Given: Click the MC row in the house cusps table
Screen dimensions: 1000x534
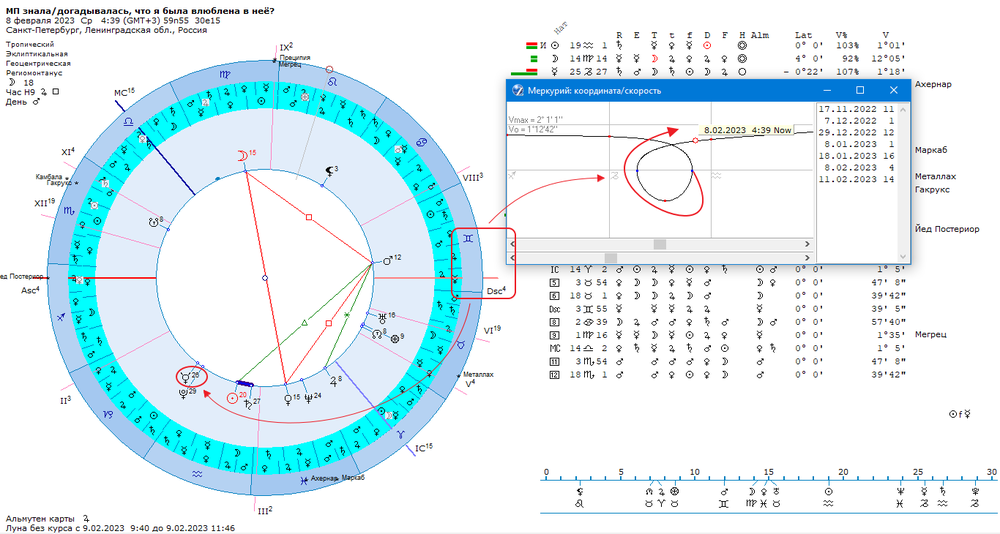Looking at the screenshot, I should pyautogui.click(x=726, y=348).
